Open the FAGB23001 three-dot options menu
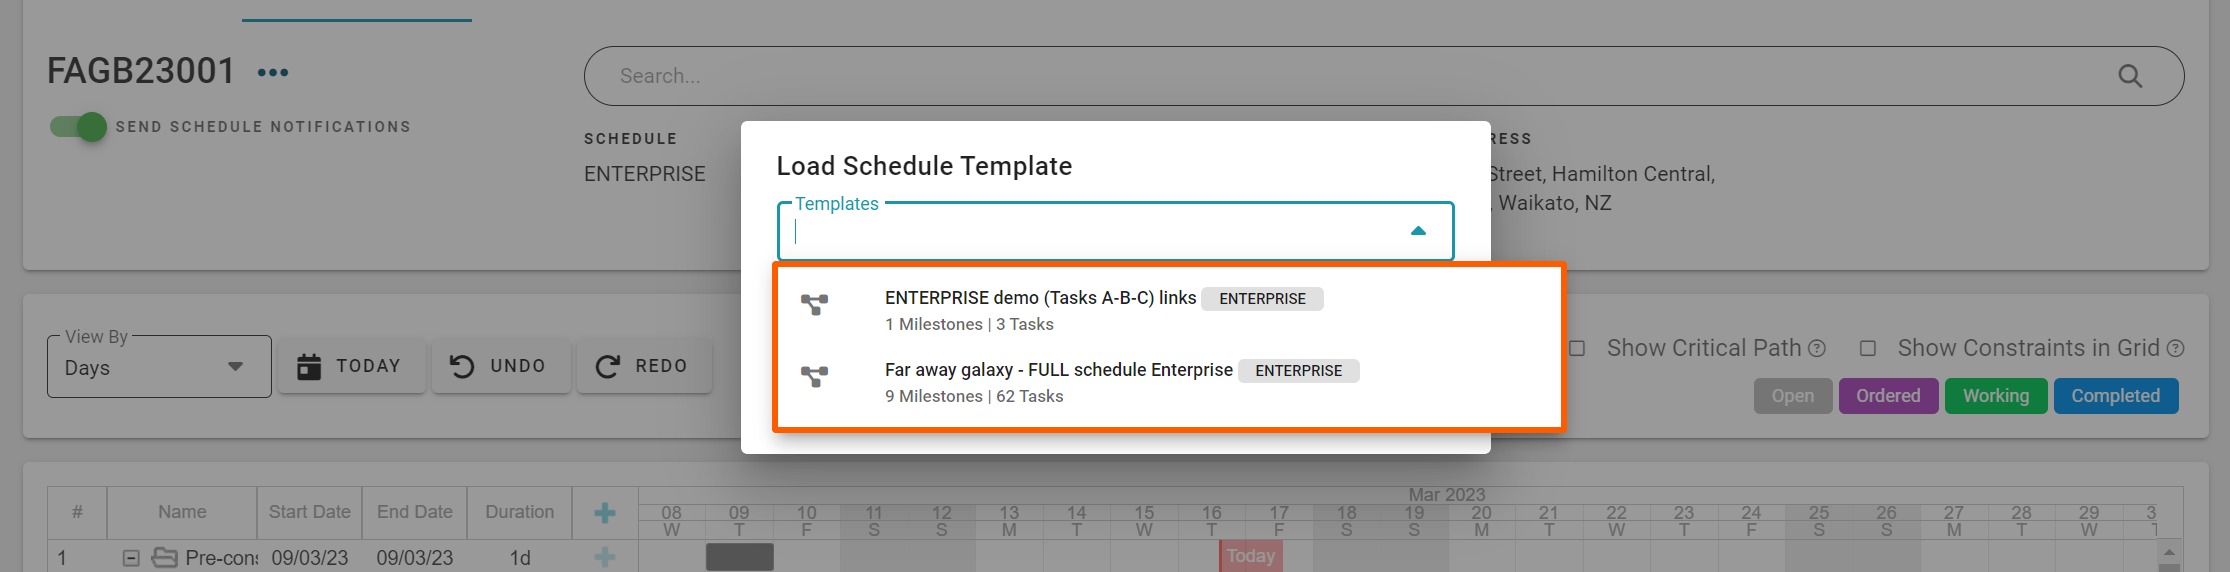Image resolution: width=2230 pixels, height=572 pixels. [272, 72]
